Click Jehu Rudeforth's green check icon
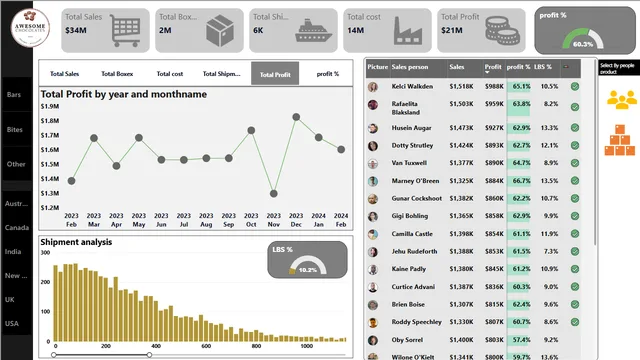The image size is (640, 360). coord(575,251)
